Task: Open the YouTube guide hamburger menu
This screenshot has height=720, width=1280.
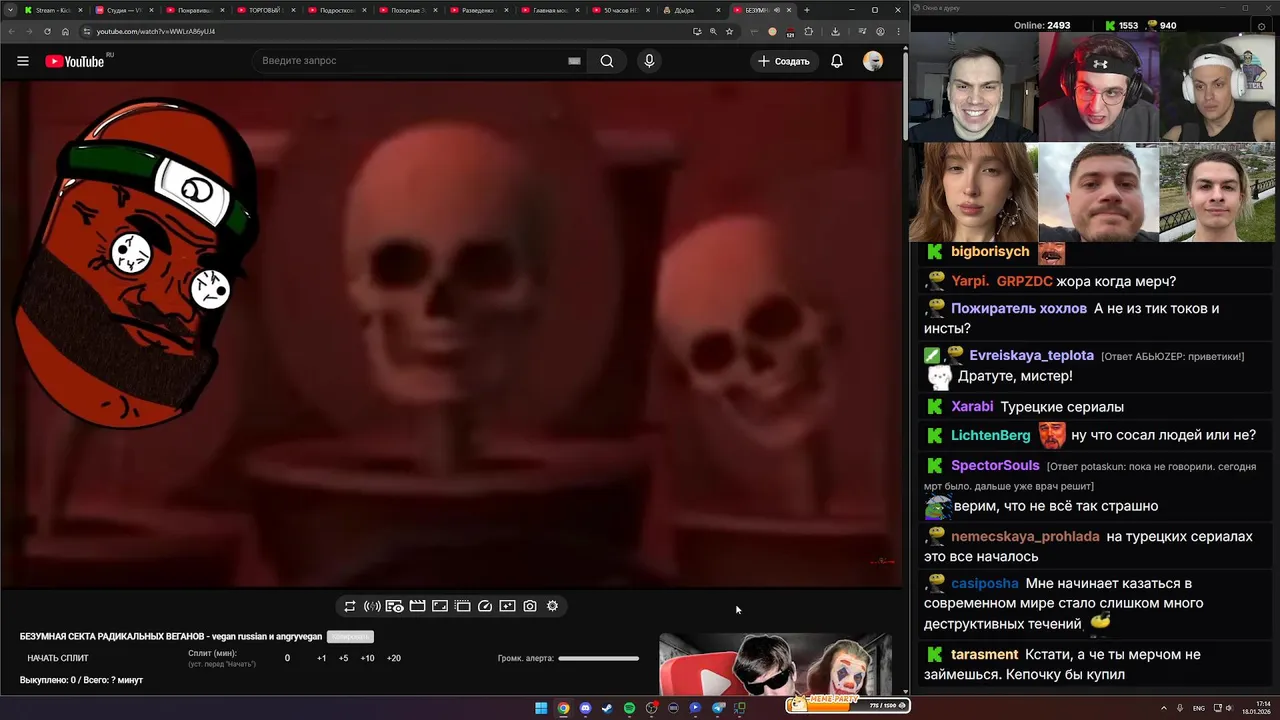Action: click(22, 61)
